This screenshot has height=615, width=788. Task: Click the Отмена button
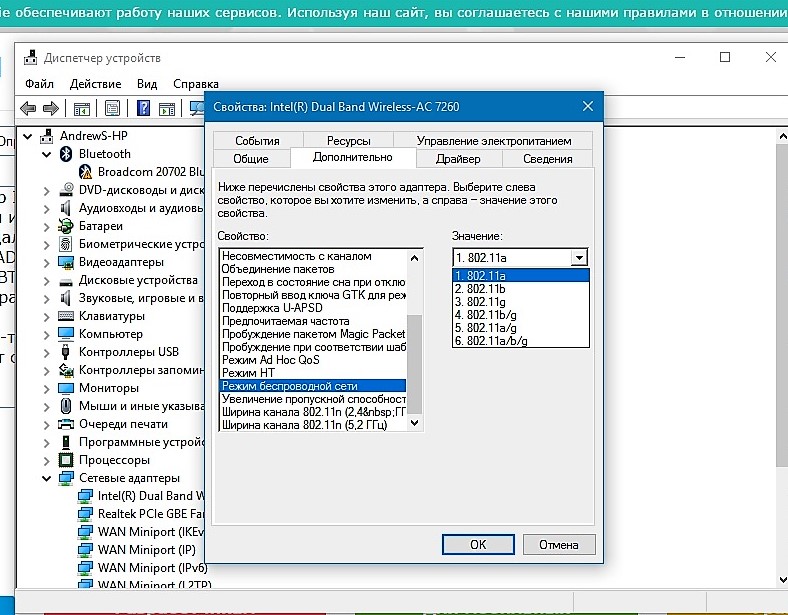pos(559,545)
